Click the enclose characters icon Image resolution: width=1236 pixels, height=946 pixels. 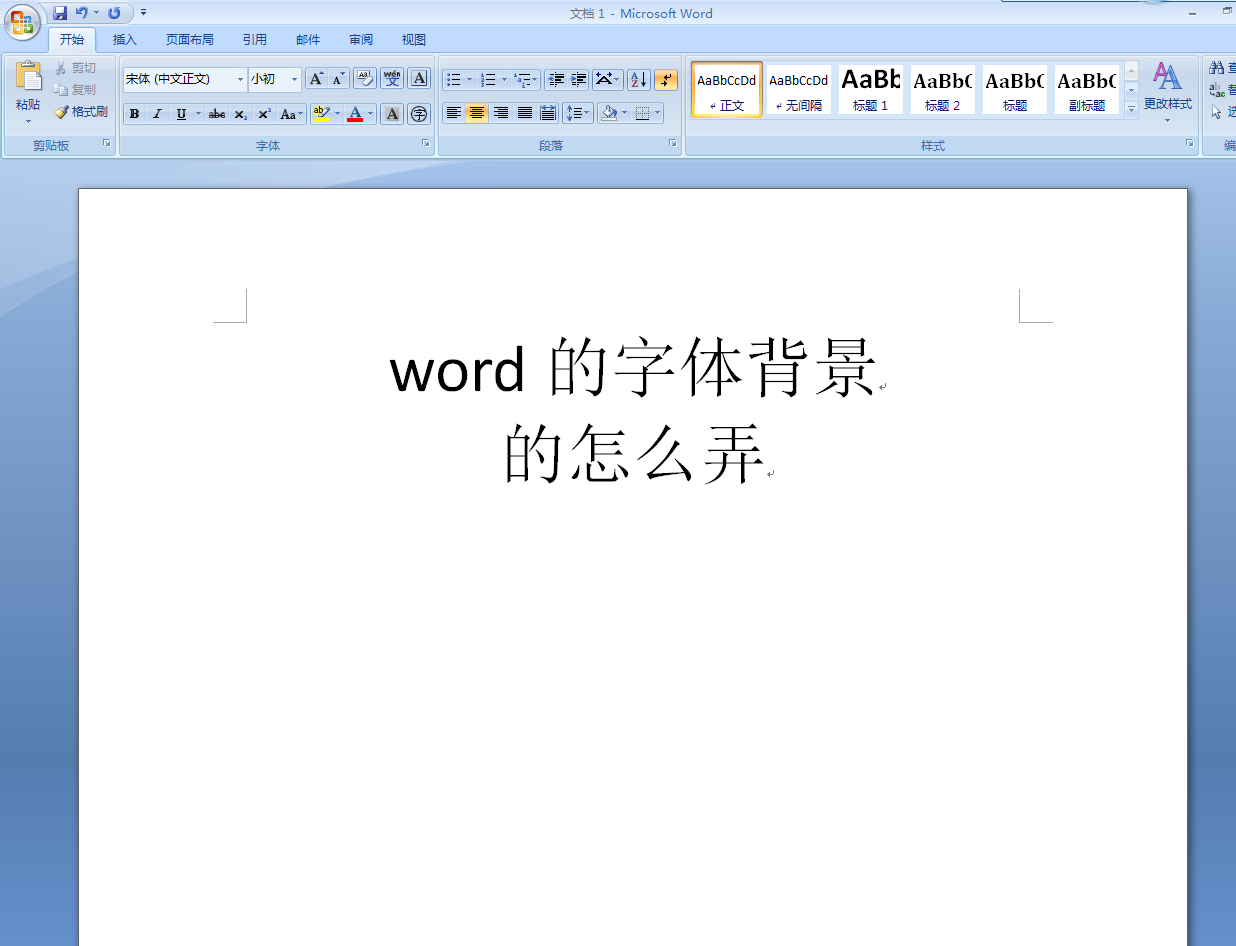coord(419,114)
